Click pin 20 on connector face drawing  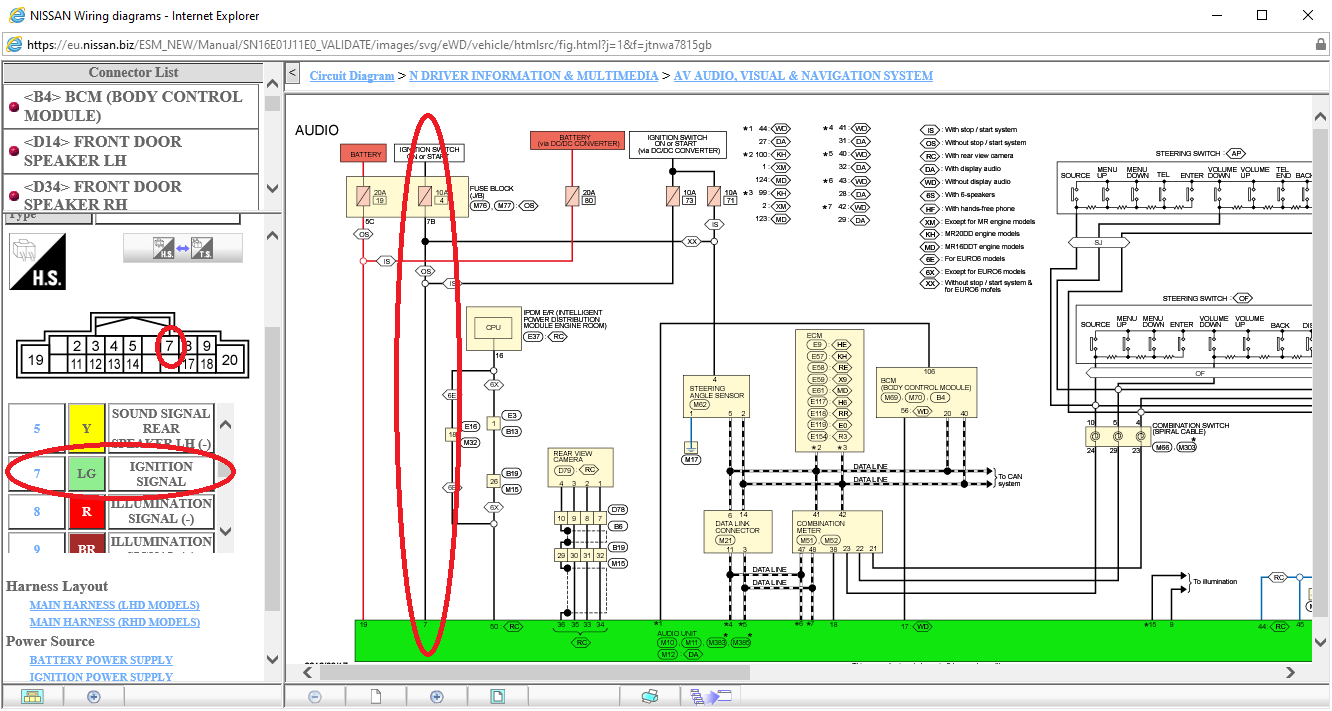[230, 360]
